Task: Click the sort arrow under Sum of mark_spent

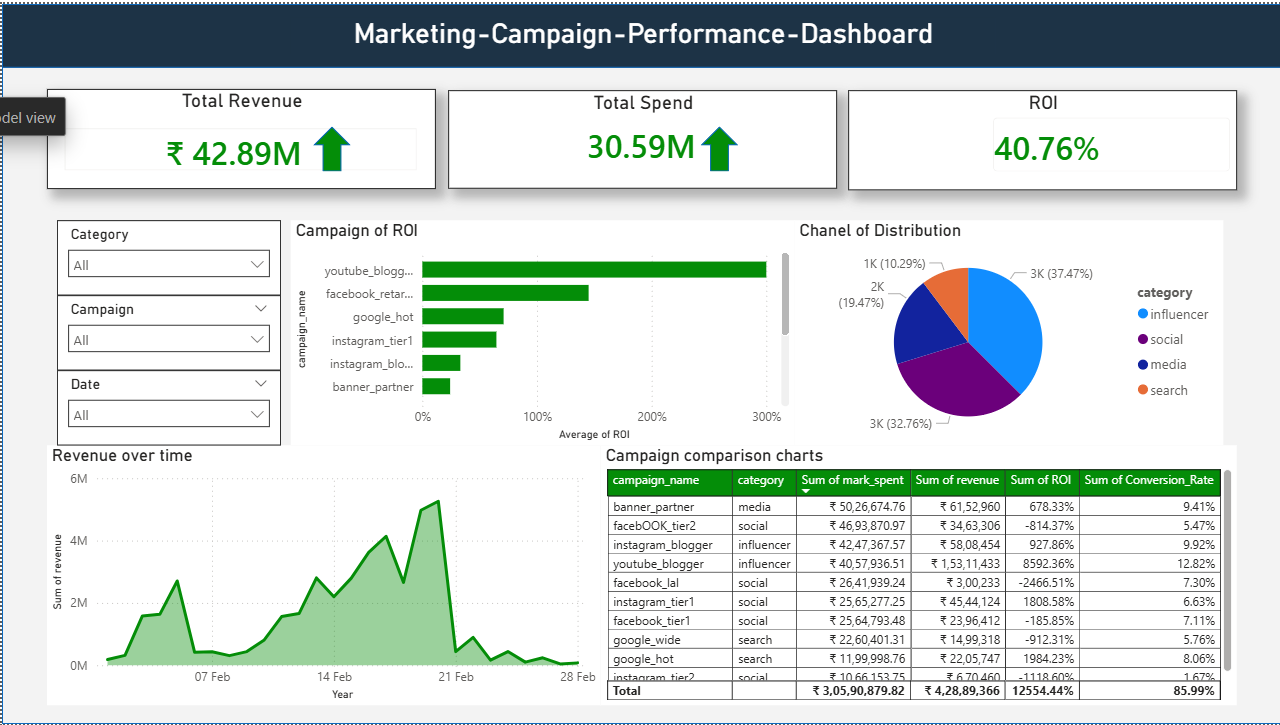Action: (806, 491)
